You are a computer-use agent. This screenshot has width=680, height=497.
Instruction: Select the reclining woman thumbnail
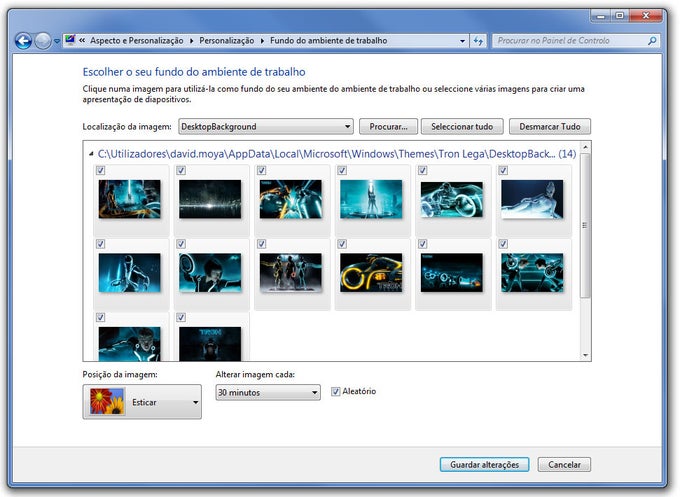532,199
